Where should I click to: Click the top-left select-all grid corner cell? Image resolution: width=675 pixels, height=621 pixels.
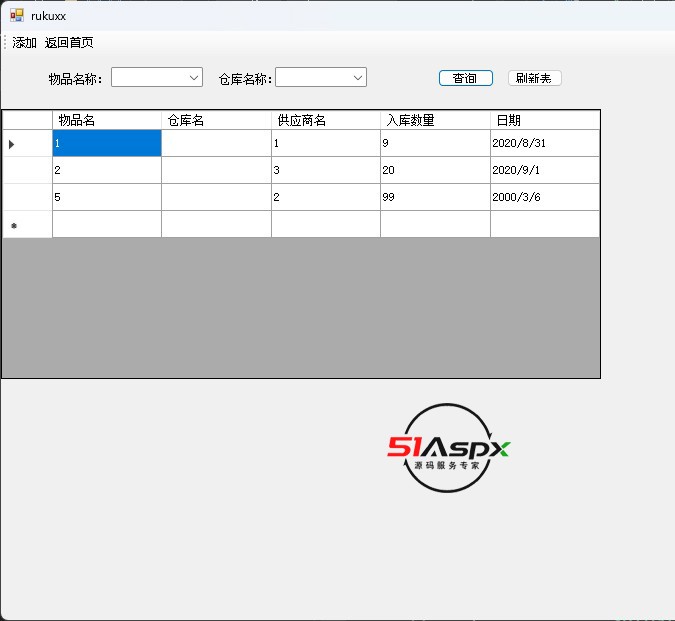pos(28,120)
